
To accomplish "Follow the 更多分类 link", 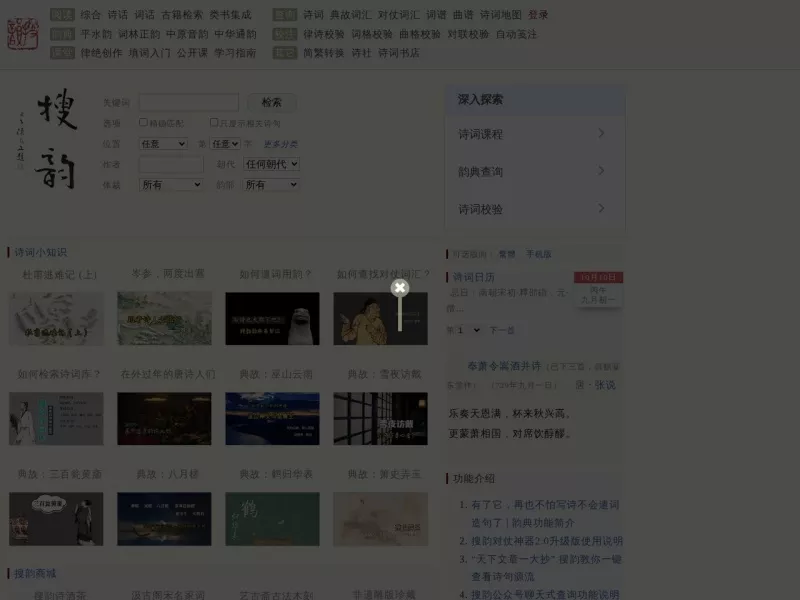I will point(281,144).
